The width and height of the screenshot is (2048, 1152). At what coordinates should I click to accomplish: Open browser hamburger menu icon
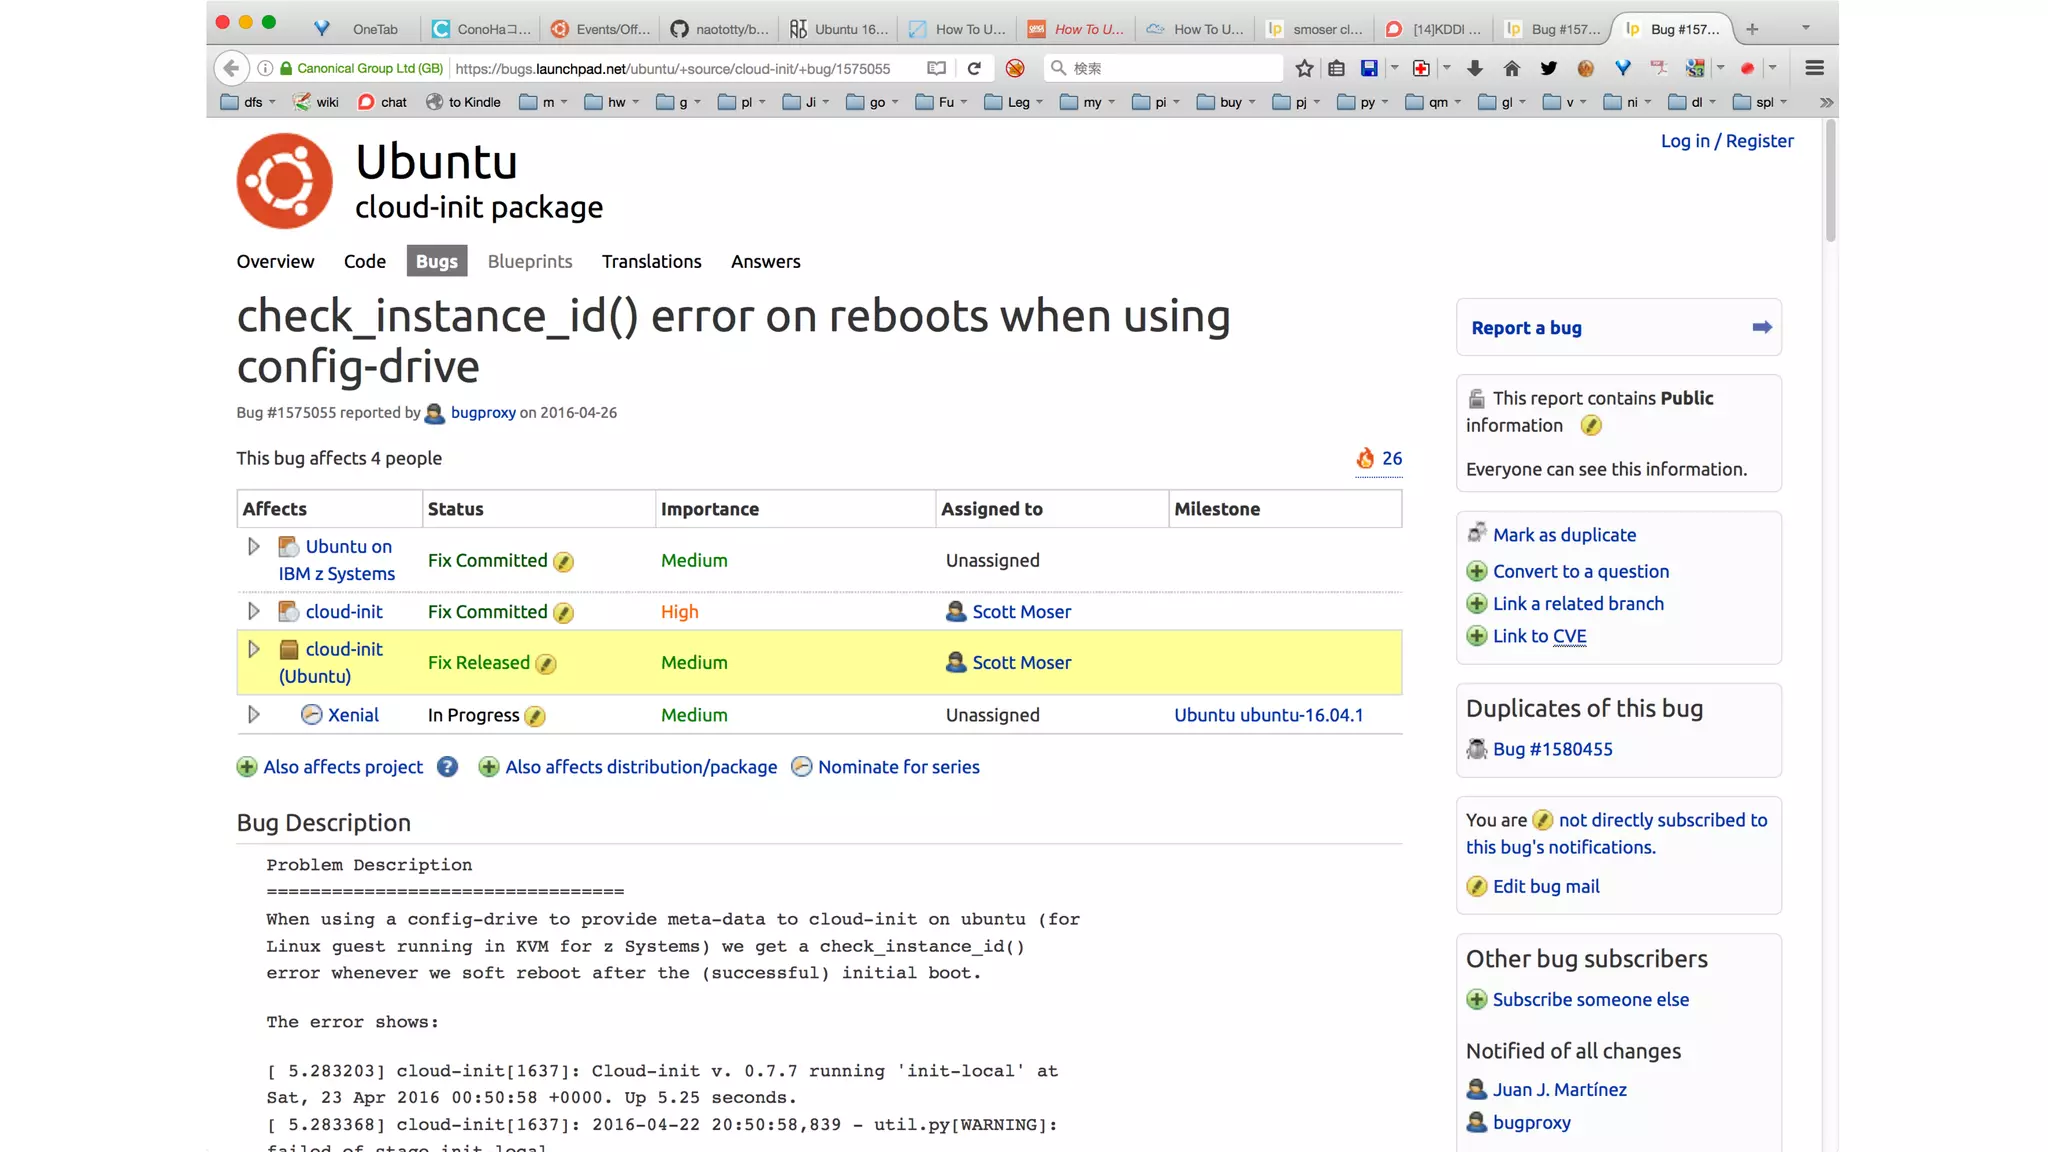tap(1814, 68)
